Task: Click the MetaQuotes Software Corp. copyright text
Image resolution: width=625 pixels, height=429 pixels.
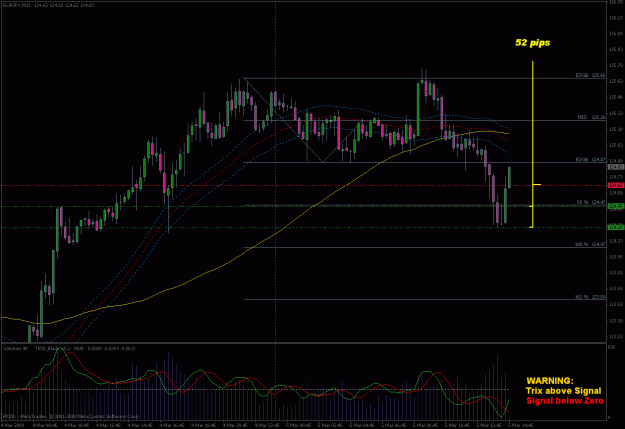Action: pos(72,416)
